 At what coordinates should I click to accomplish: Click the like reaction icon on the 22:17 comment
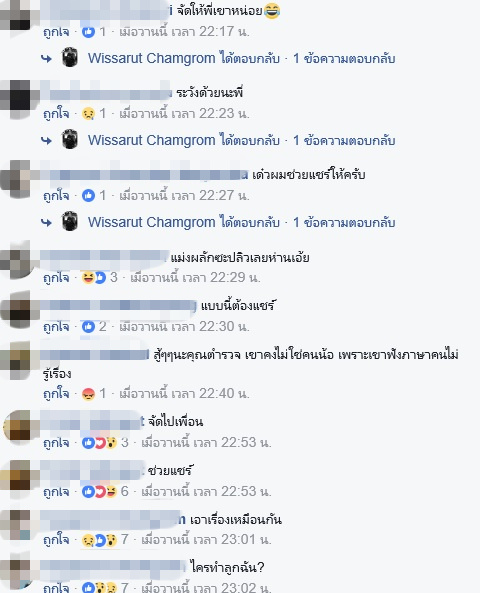click(88, 32)
